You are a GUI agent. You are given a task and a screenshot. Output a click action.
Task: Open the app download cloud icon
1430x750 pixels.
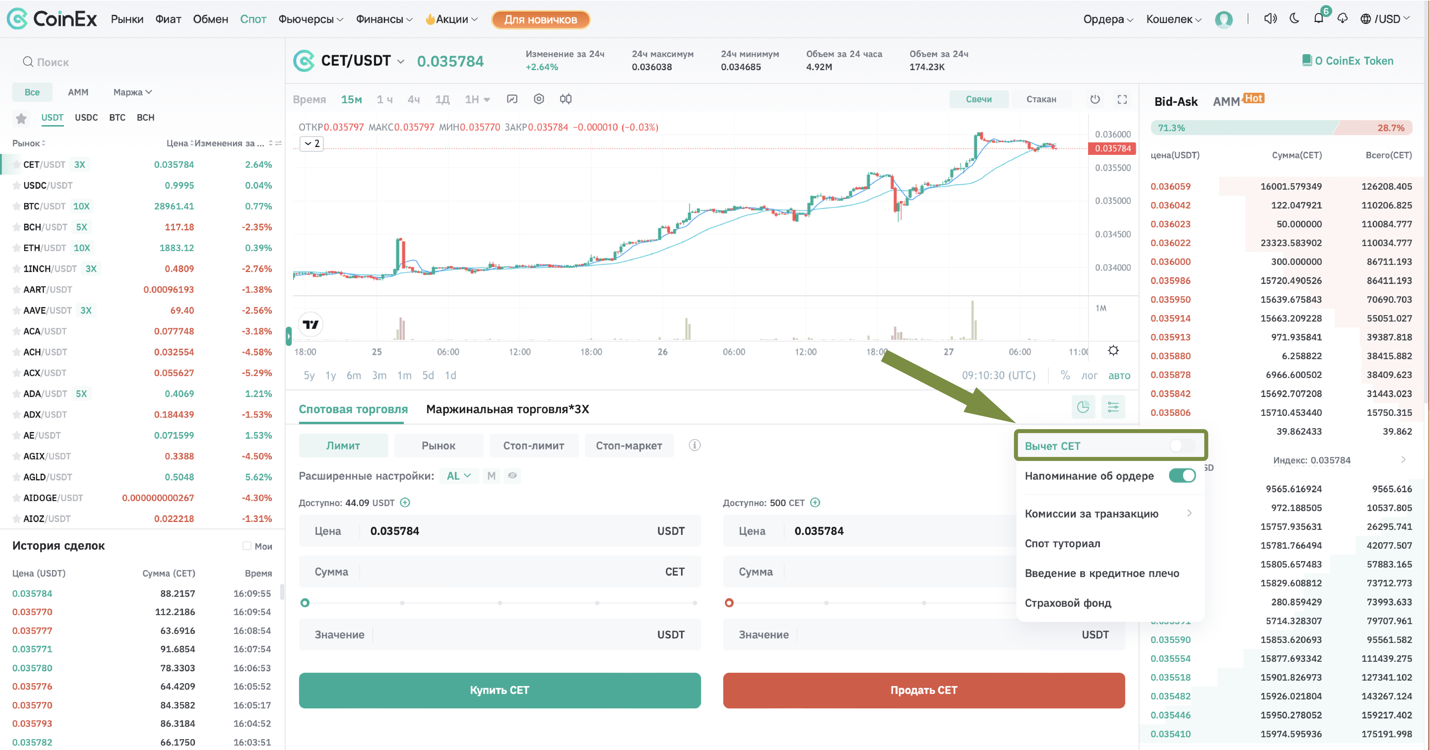click(1343, 19)
